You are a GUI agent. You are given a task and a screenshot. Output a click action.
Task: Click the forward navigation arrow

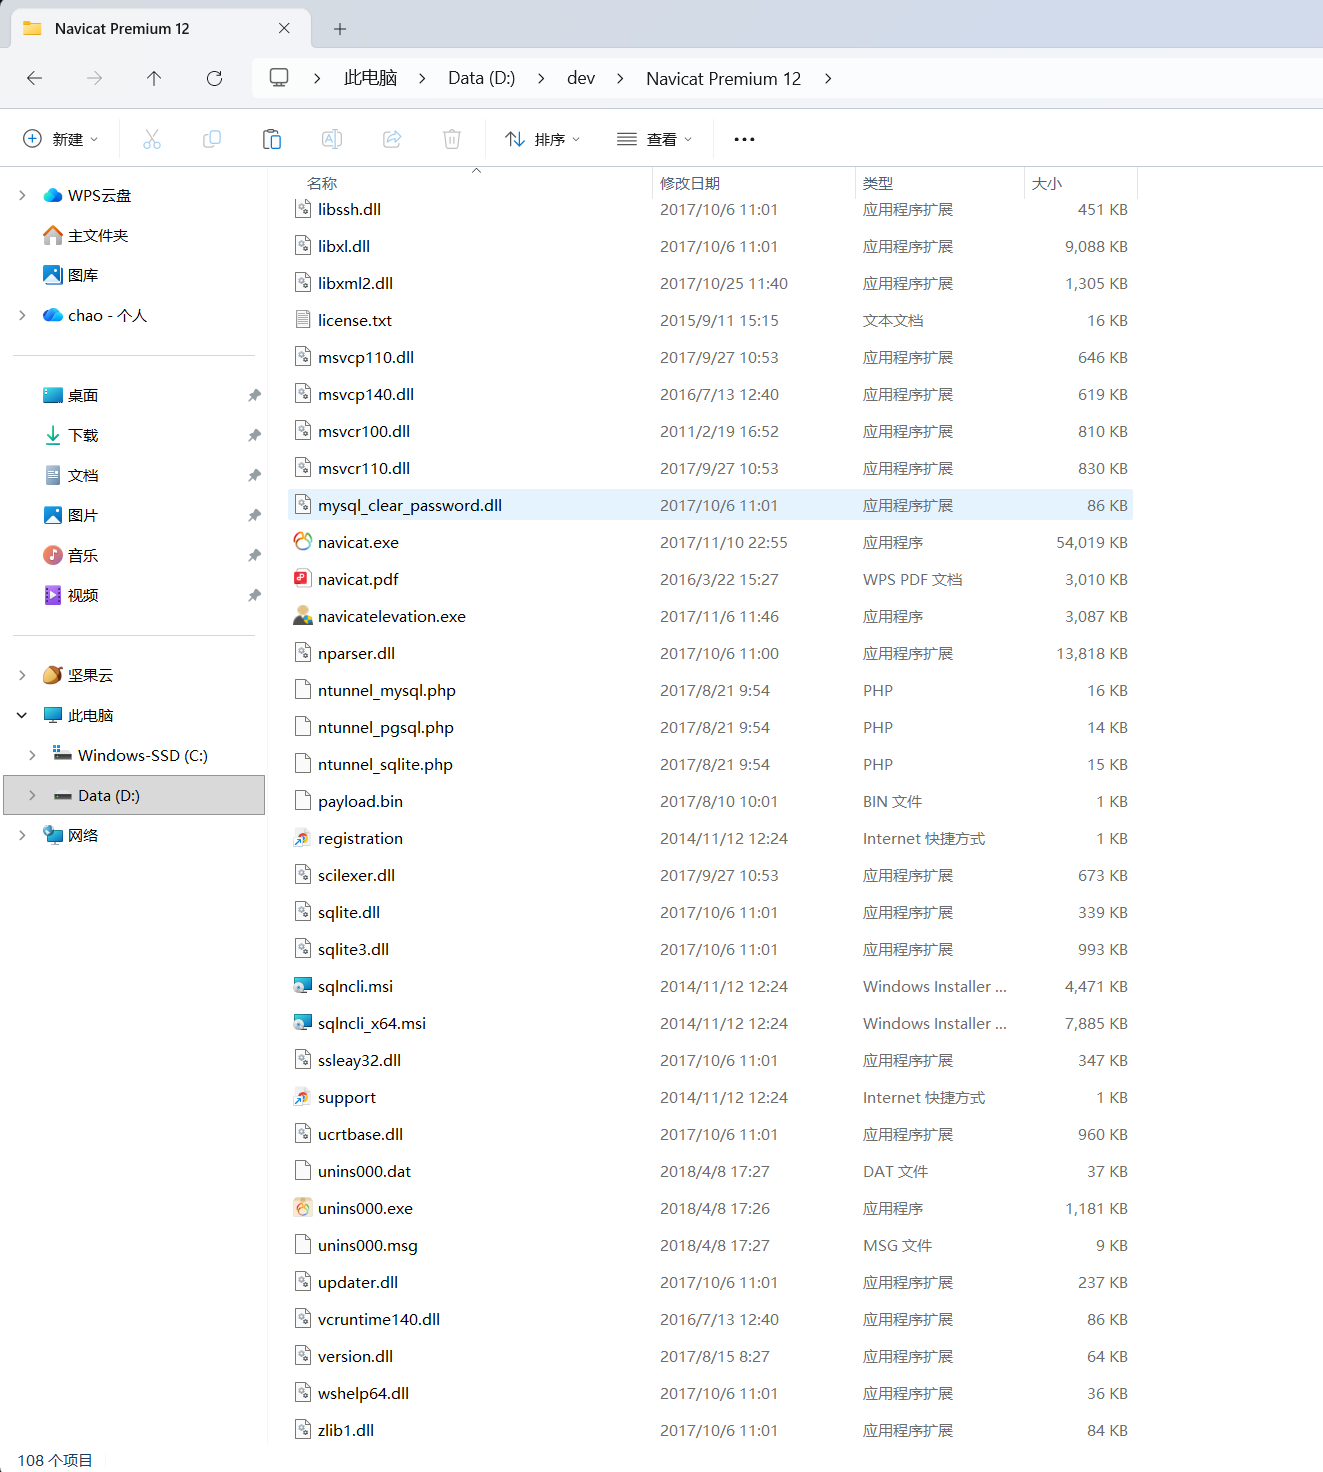(x=94, y=78)
